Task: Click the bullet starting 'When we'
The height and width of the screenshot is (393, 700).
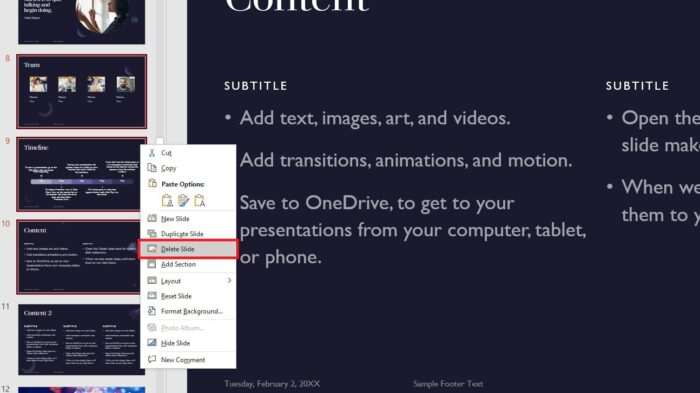Action: 660,201
